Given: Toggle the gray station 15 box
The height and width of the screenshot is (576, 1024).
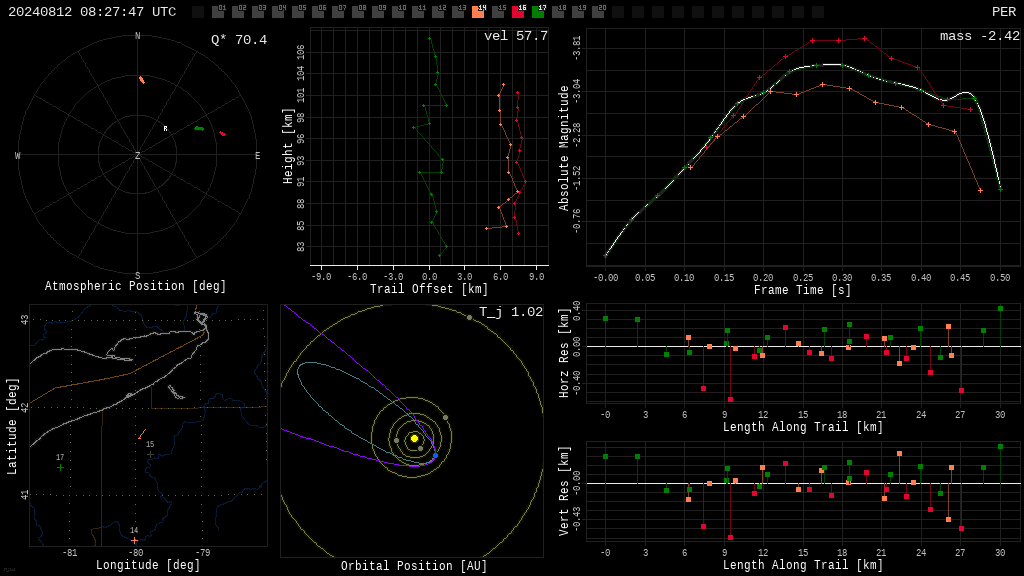Looking at the screenshot, I should click(x=498, y=11).
